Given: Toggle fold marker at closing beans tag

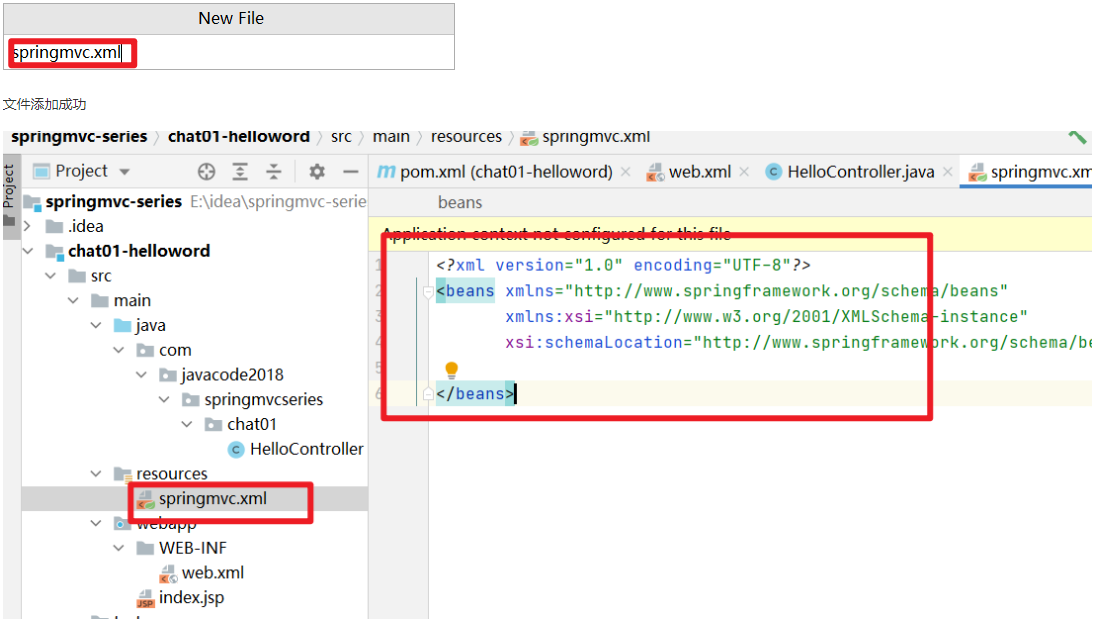Looking at the screenshot, I should 428,395.
